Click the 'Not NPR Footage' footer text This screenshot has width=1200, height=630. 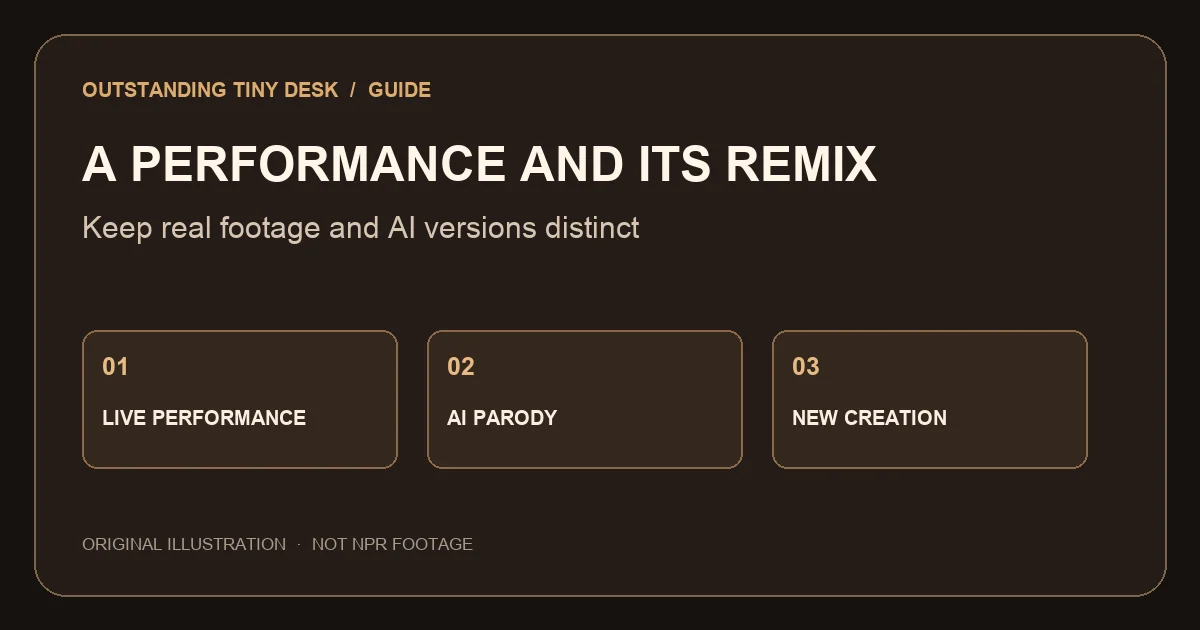coord(392,544)
